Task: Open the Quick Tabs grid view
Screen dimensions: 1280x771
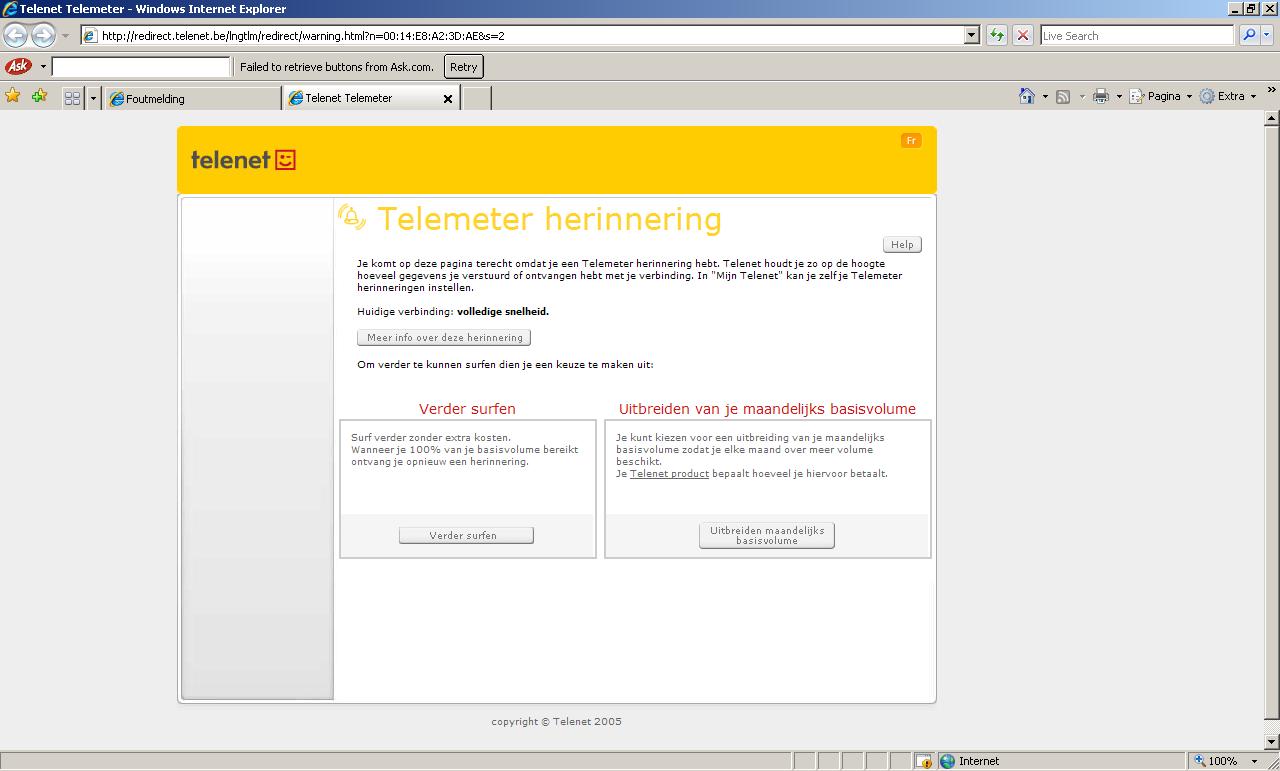Action: click(72, 98)
